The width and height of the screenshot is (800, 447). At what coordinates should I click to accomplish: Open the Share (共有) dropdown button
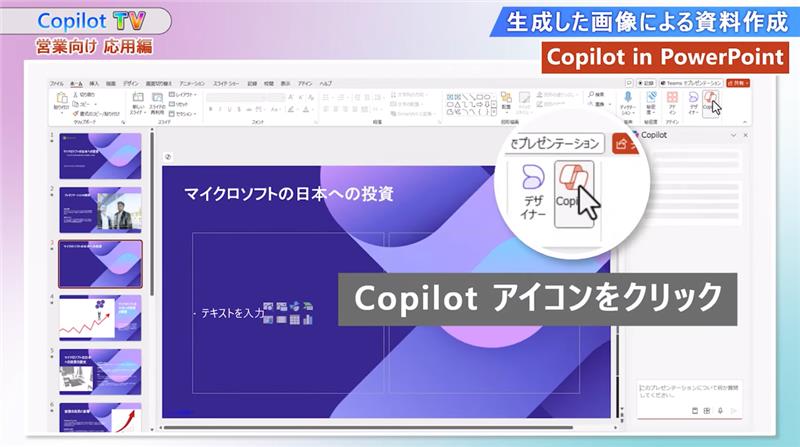(738, 83)
